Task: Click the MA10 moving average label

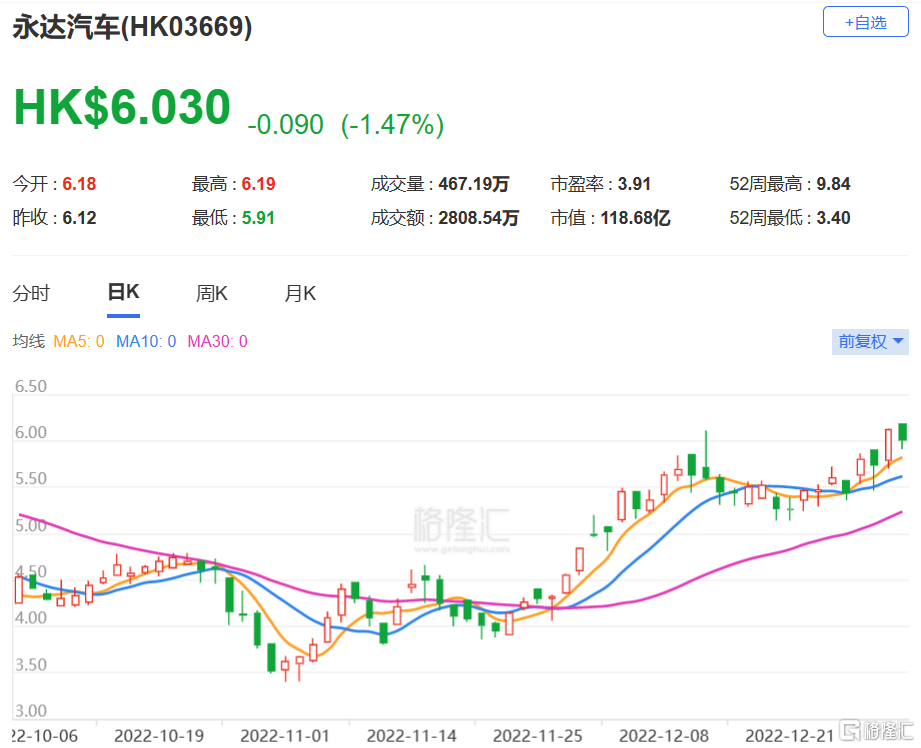Action: click(x=146, y=341)
